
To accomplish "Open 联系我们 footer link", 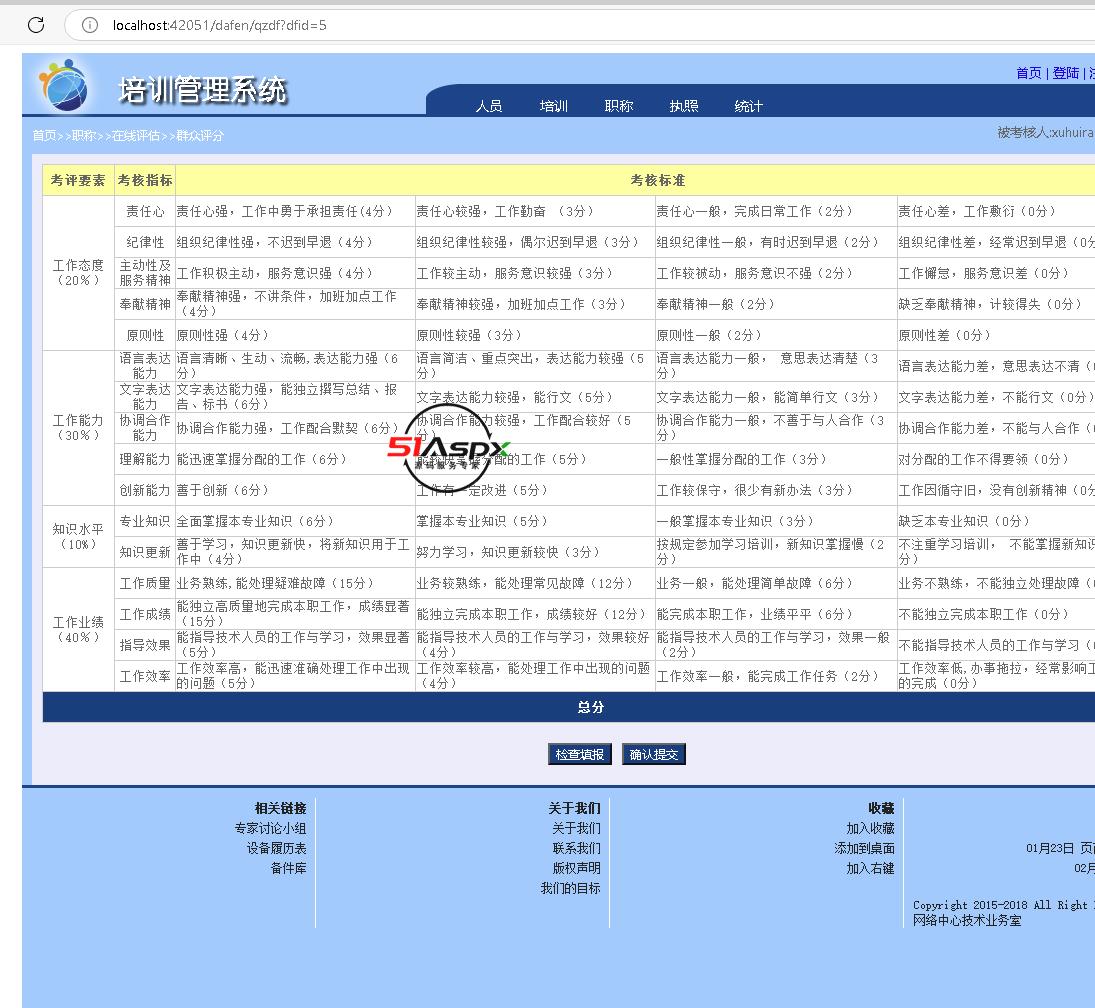I will [576, 848].
